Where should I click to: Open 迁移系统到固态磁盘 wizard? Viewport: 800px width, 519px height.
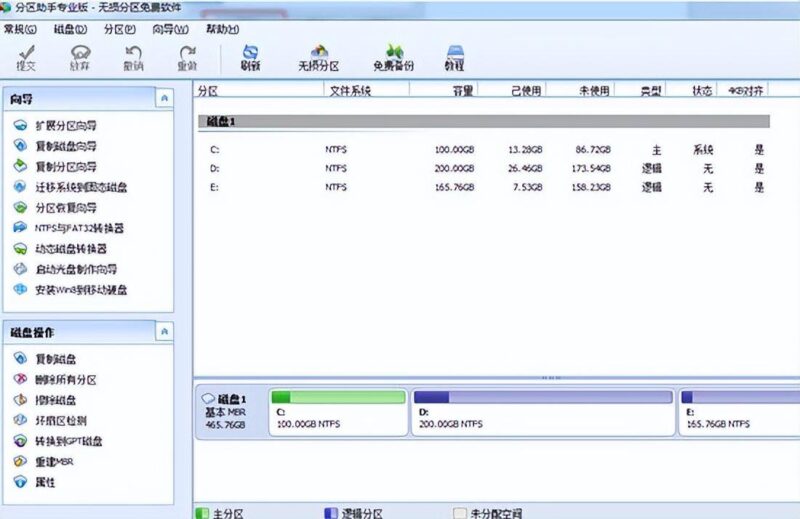pyautogui.click(x=80, y=187)
